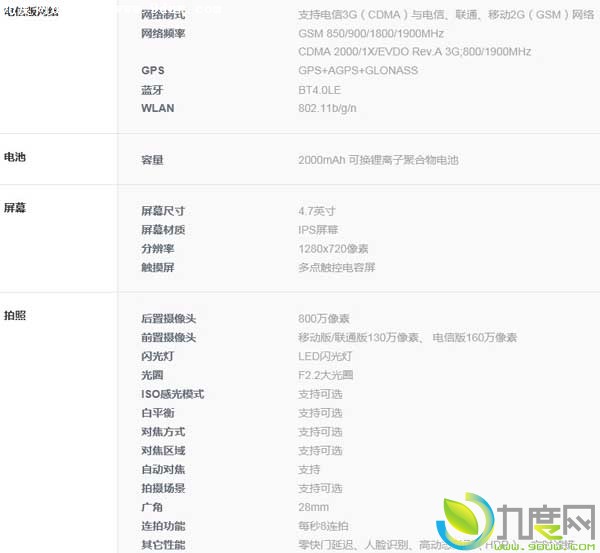The image size is (600, 553).
Task: Click the 802.11b/g/n value
Action: [x=327, y=108]
